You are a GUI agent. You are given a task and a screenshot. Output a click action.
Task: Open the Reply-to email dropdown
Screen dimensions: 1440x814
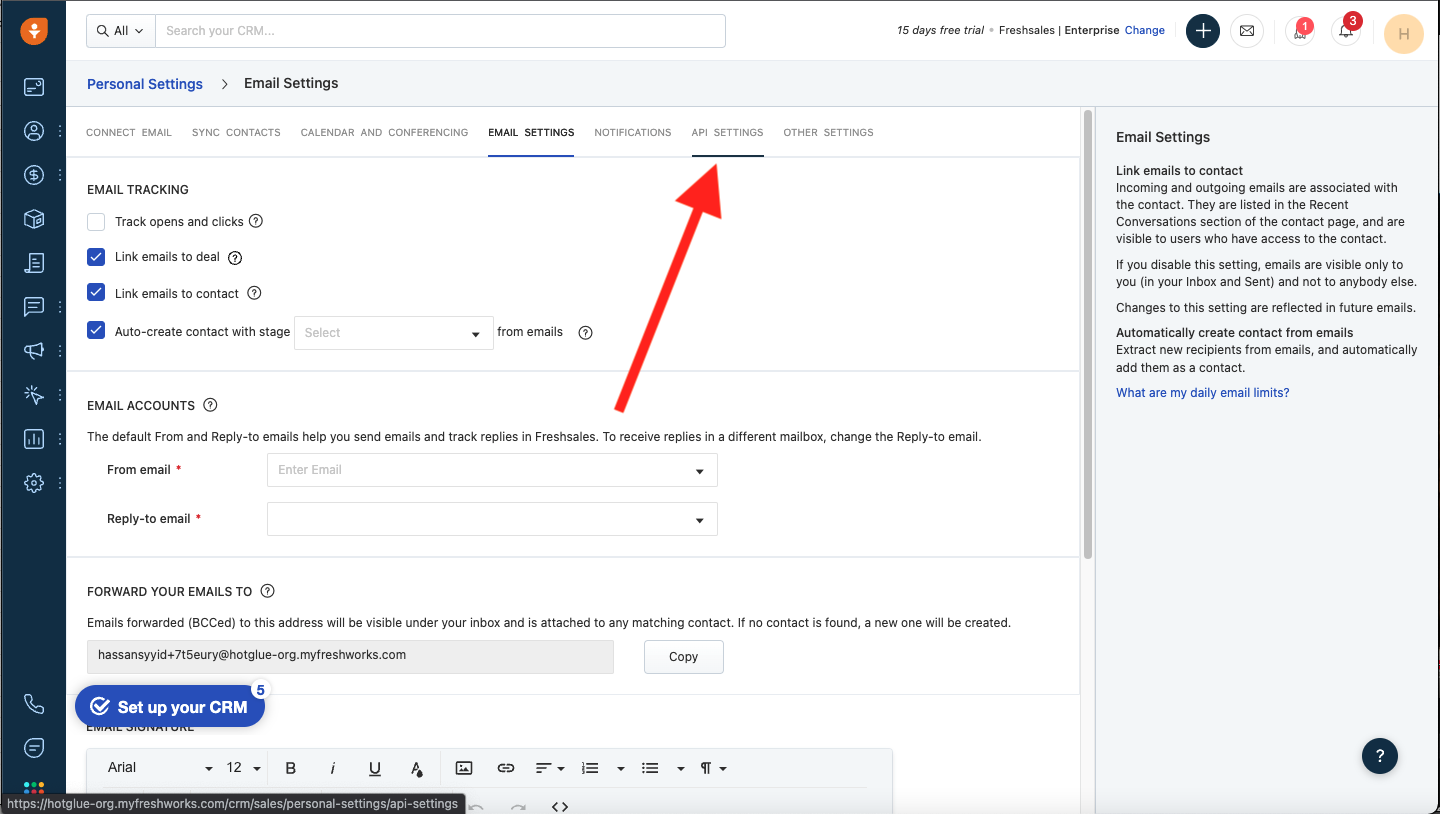coord(492,519)
